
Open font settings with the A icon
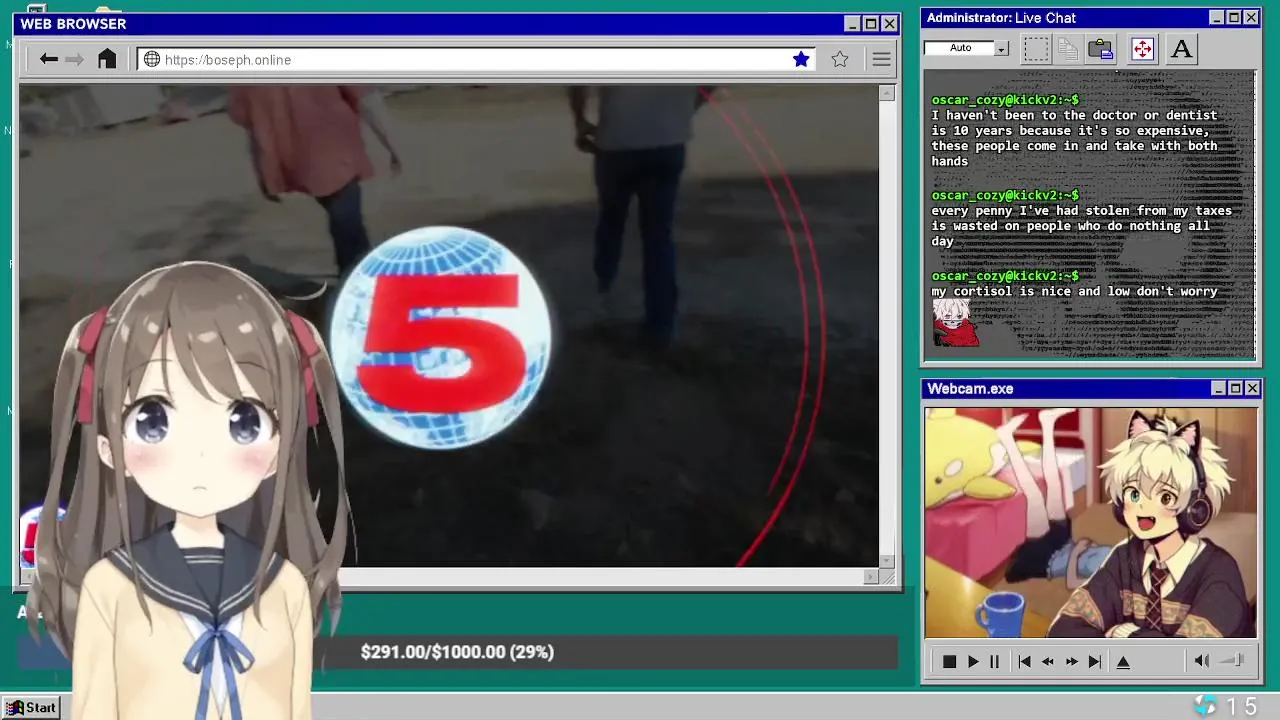point(1181,48)
